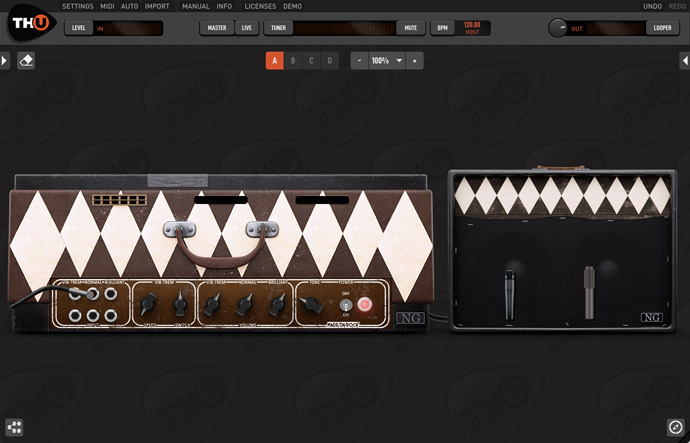Click the LOOPER button
The height and width of the screenshot is (443, 690).
click(x=662, y=28)
